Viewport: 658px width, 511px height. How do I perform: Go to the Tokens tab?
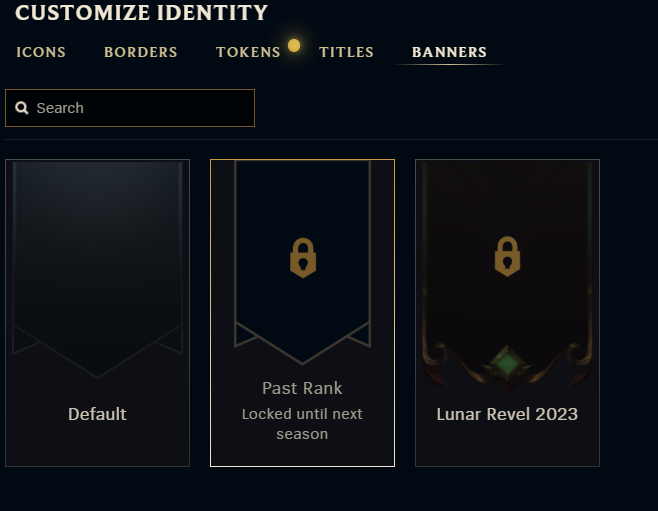(x=248, y=52)
